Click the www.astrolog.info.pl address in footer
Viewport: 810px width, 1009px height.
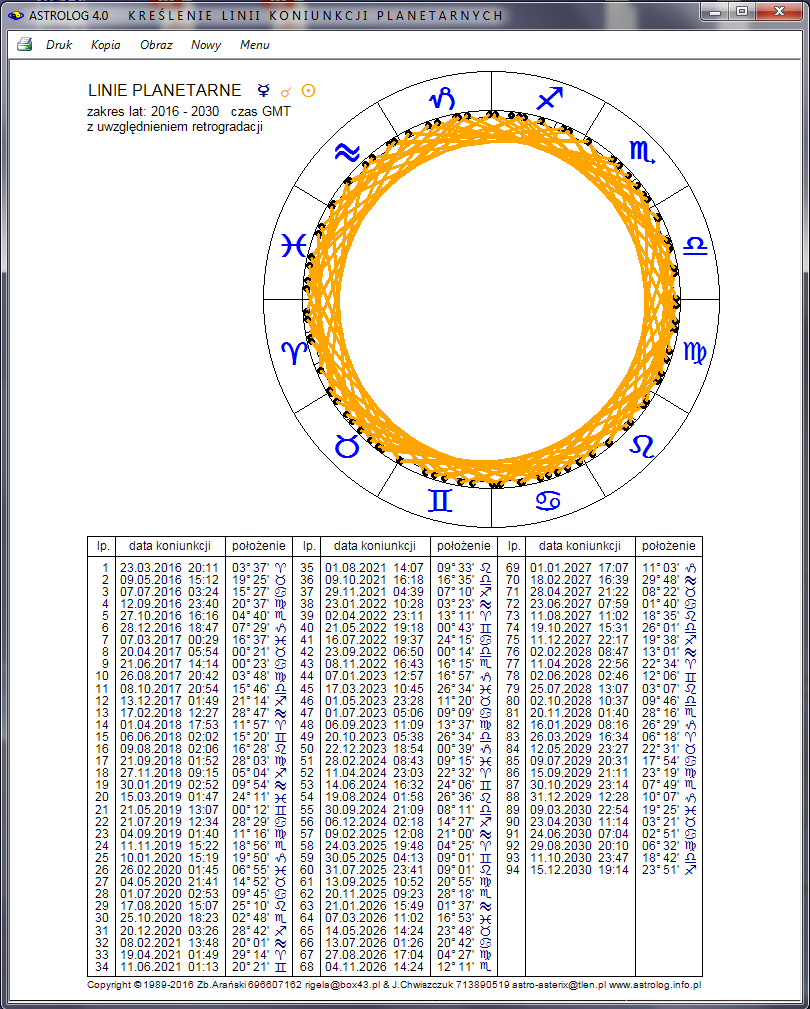[655, 985]
